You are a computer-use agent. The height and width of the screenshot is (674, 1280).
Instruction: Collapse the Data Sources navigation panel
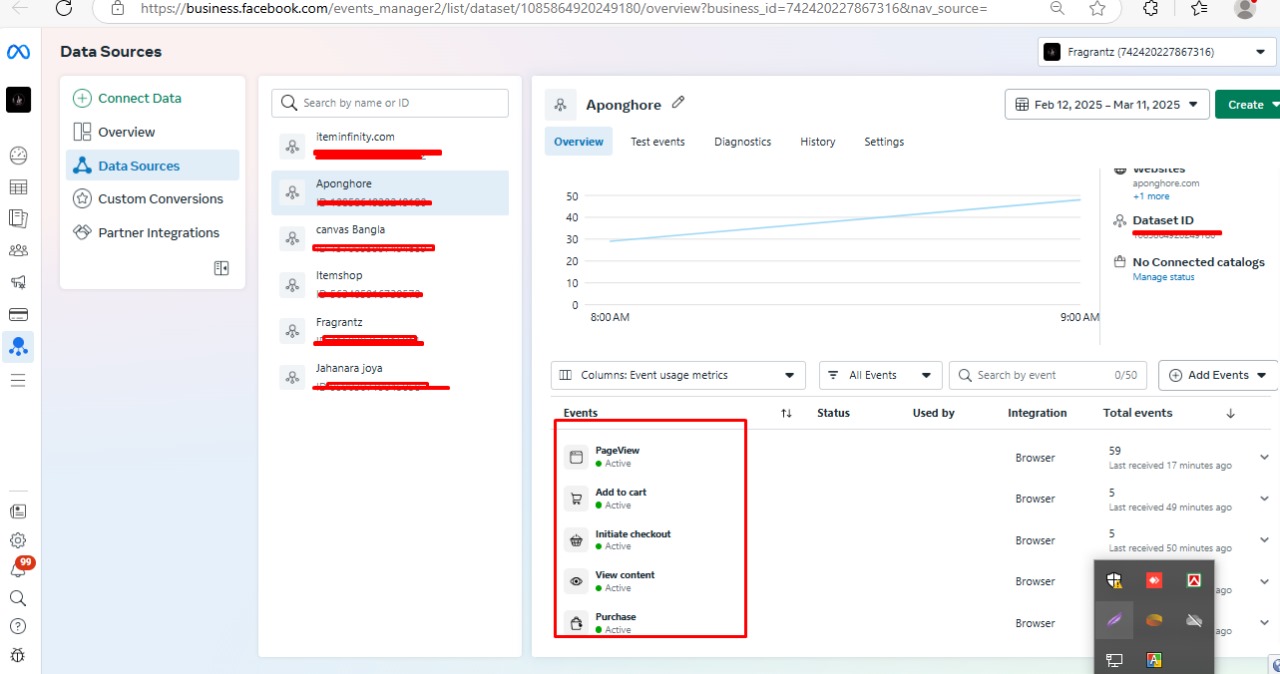(x=222, y=268)
